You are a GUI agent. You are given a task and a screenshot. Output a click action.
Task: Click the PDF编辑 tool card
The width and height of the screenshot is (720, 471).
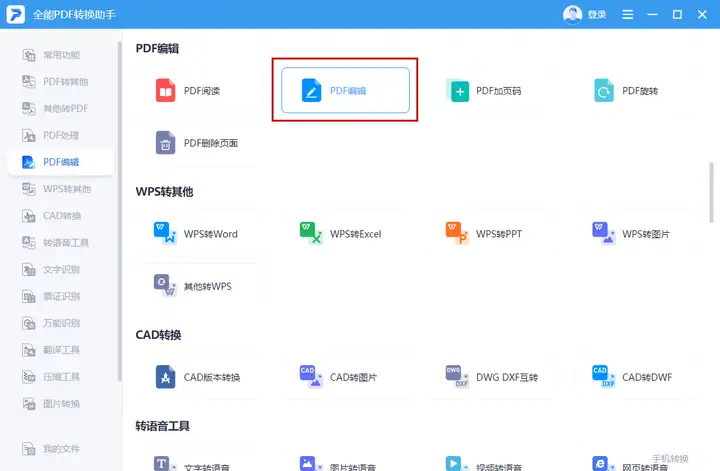[x=345, y=90]
